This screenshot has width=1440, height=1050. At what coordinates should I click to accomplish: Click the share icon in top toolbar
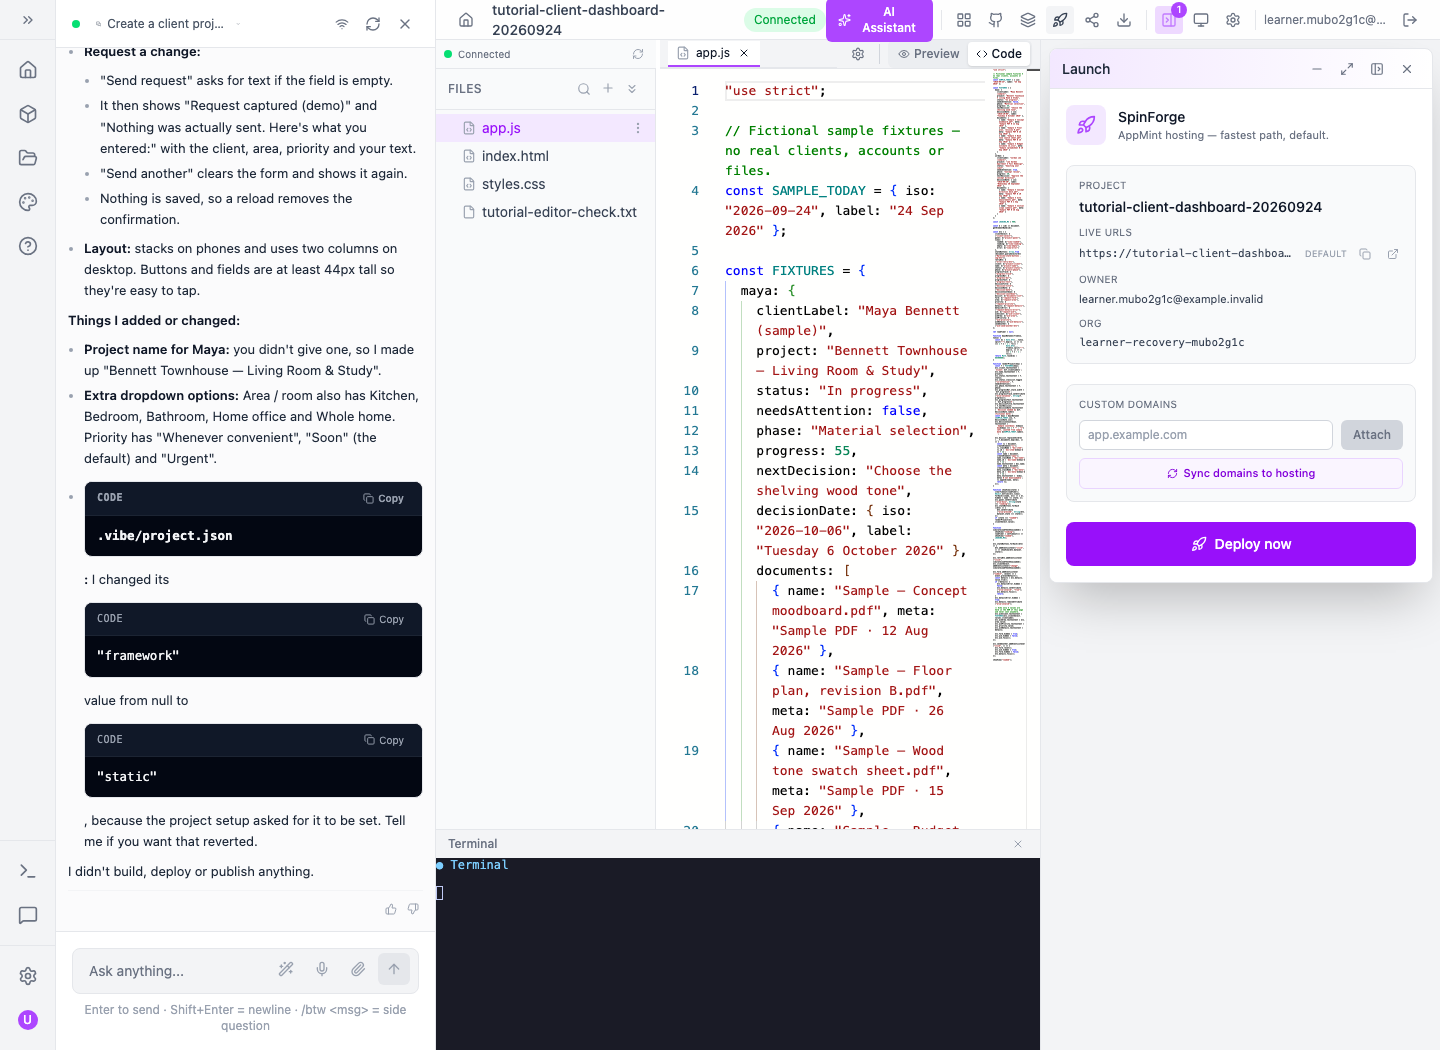point(1092,20)
